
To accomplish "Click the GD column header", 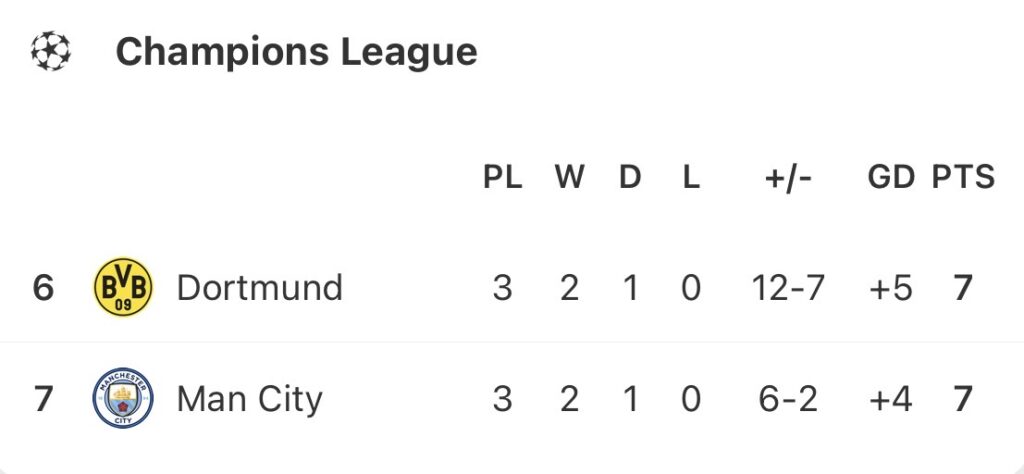I will pyautogui.click(x=891, y=178).
